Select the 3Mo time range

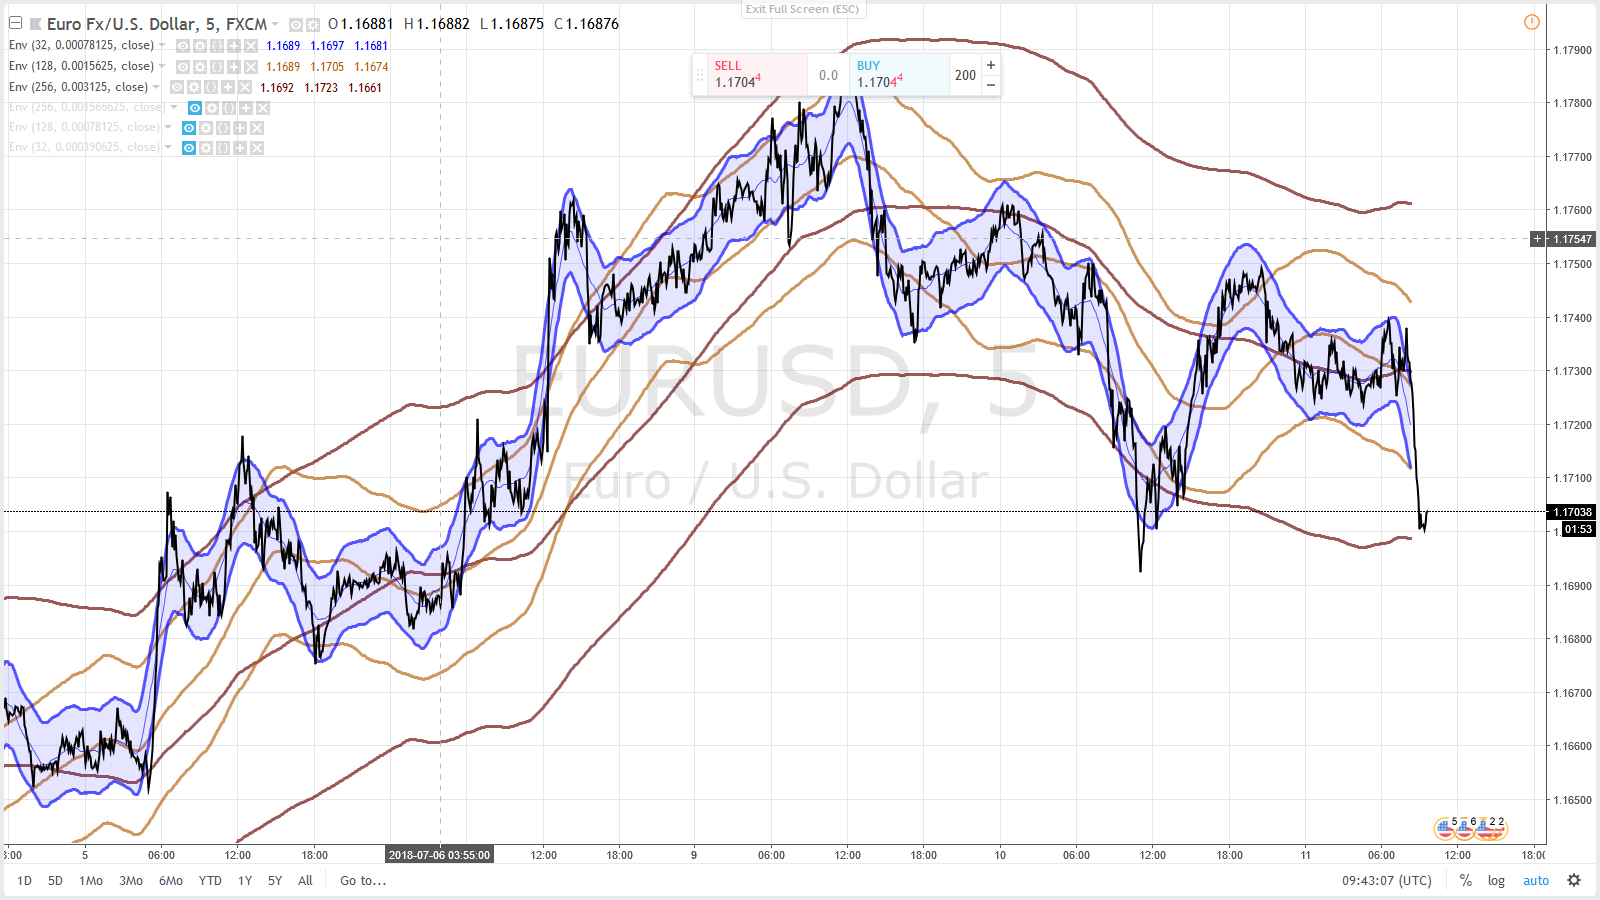[x=131, y=881]
